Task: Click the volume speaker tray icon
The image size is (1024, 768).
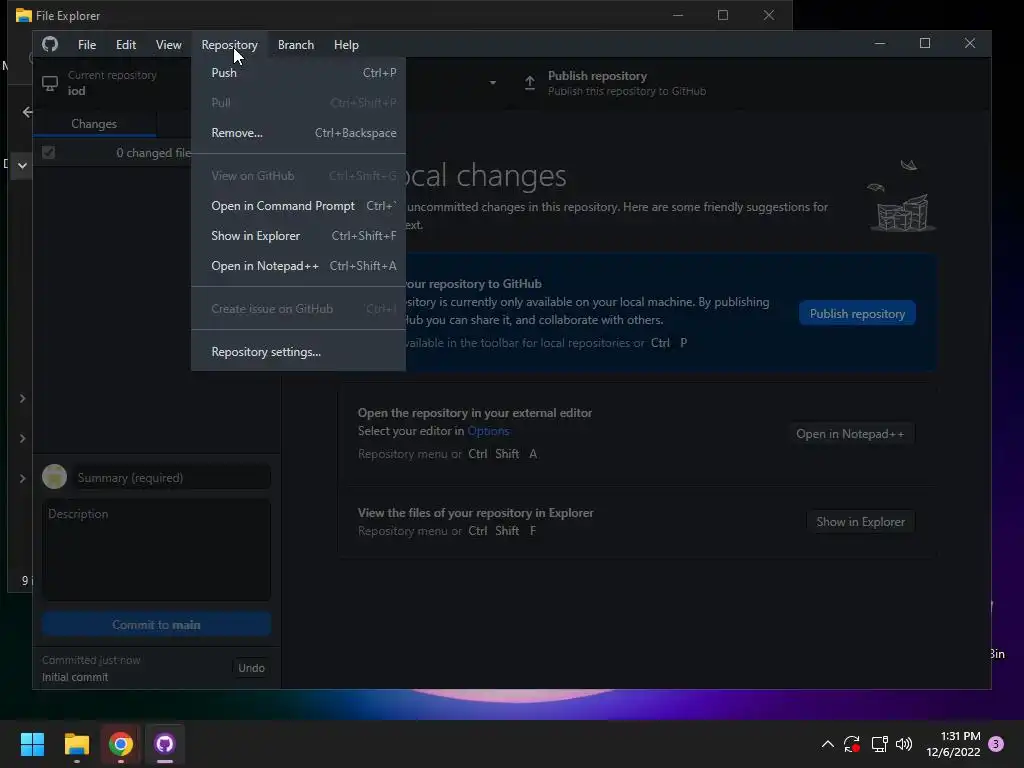Action: point(904,744)
